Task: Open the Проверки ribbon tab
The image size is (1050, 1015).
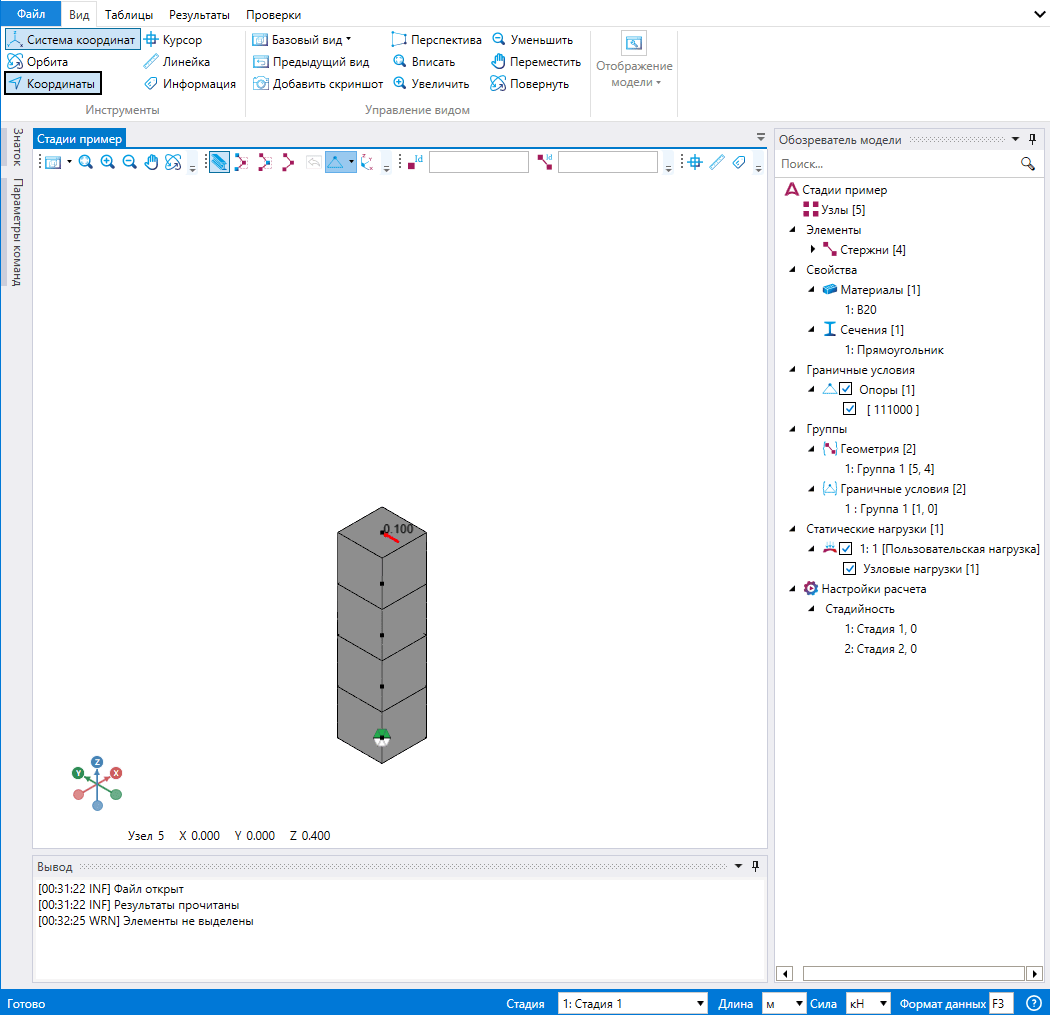Action: tap(273, 15)
